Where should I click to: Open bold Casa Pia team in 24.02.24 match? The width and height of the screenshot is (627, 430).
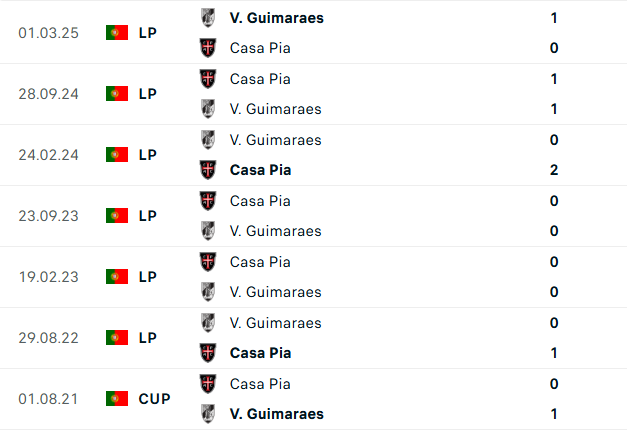pyautogui.click(x=260, y=170)
